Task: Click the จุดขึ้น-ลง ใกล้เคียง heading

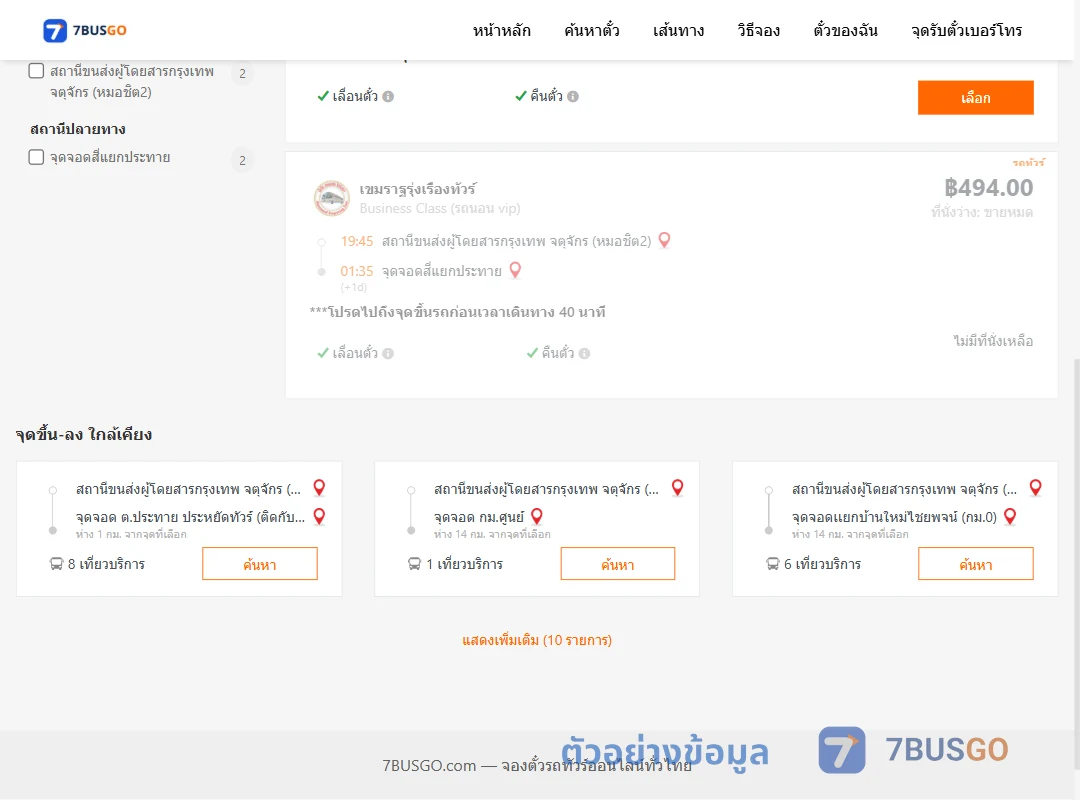Action: pyautogui.click(x=84, y=434)
